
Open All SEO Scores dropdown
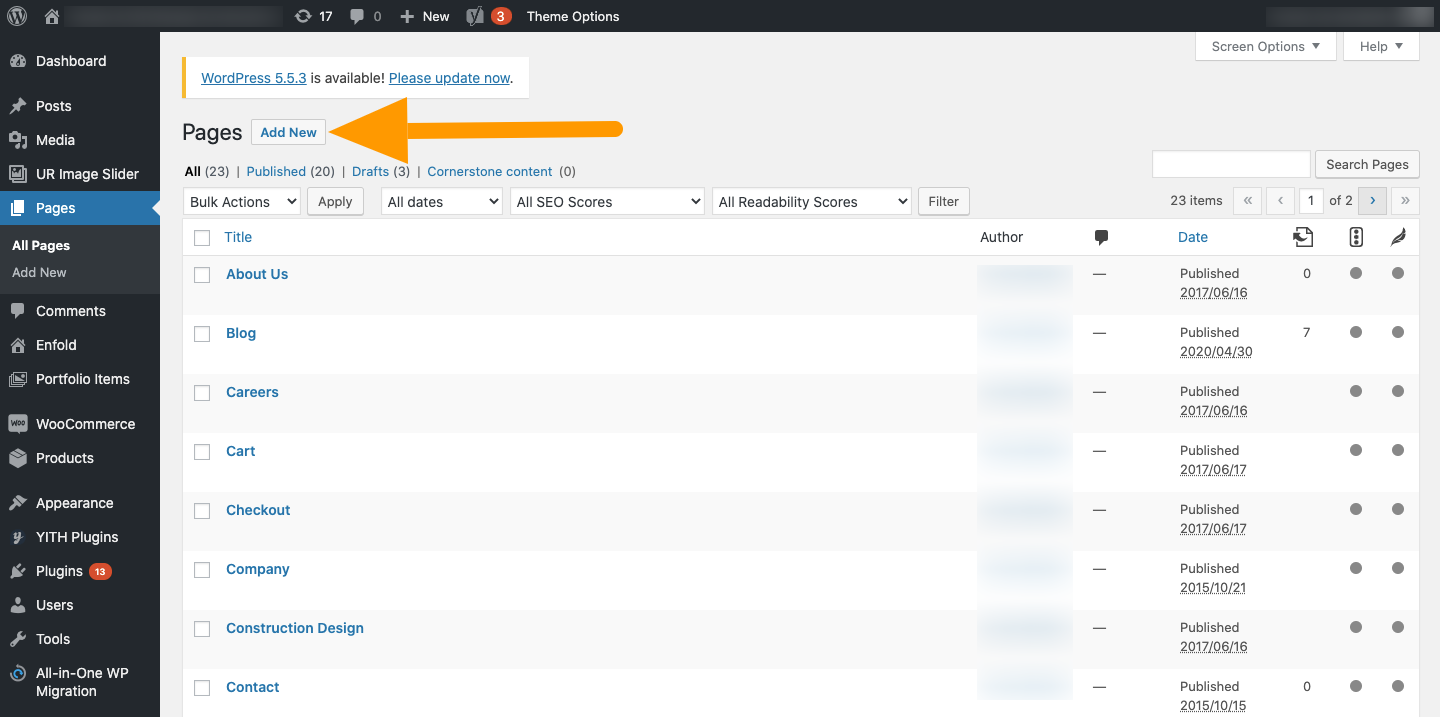[x=607, y=201]
